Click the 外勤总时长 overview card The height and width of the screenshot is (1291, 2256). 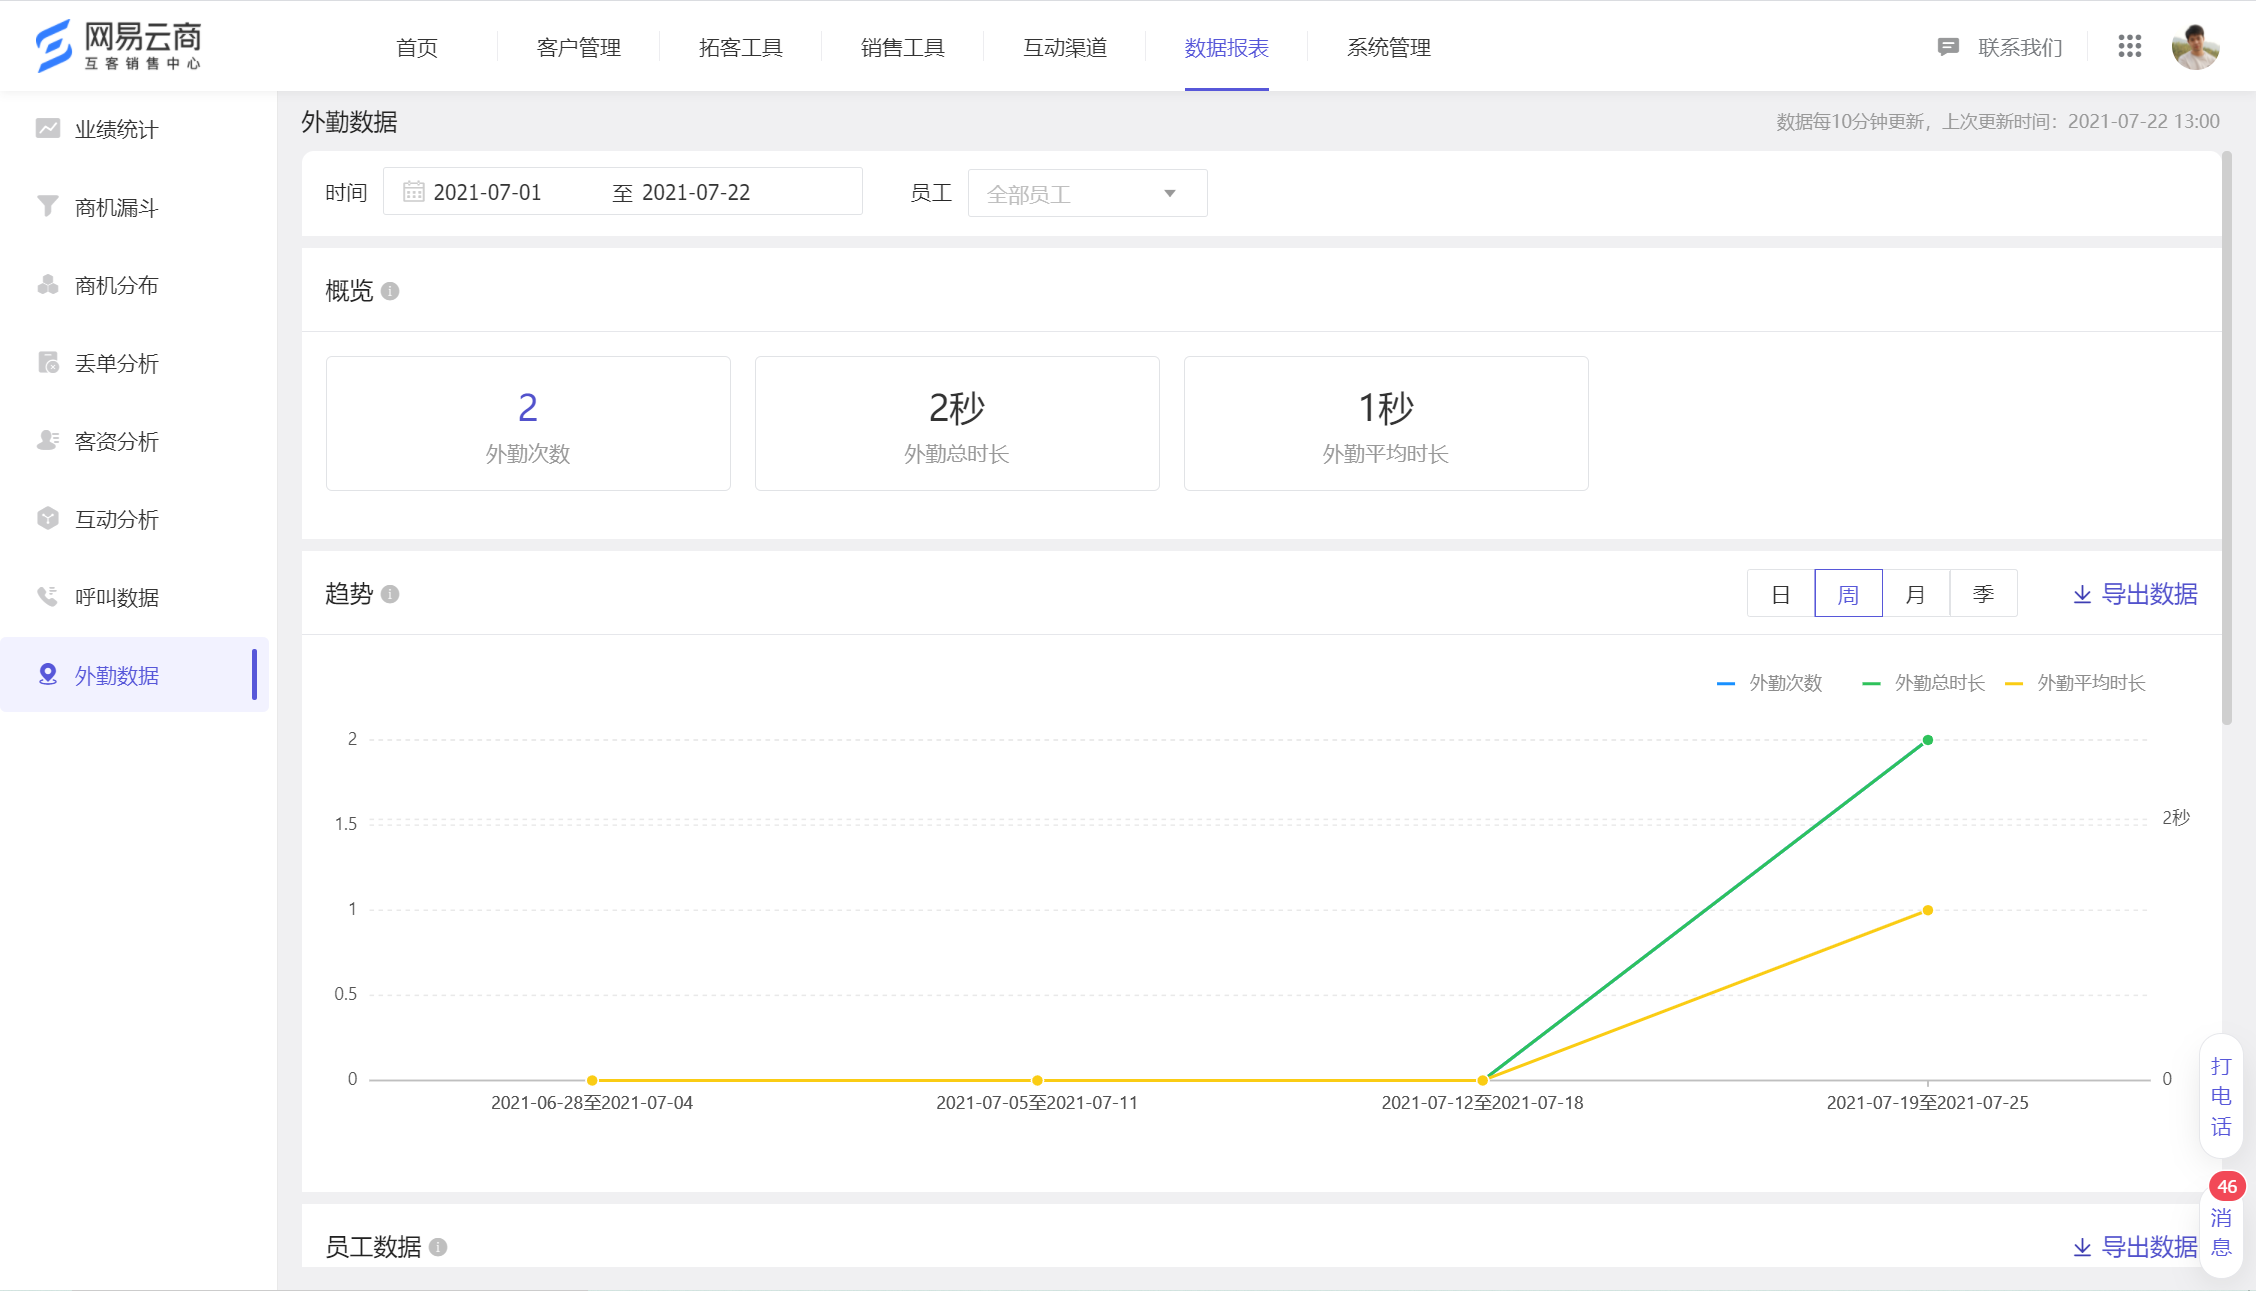click(x=957, y=423)
